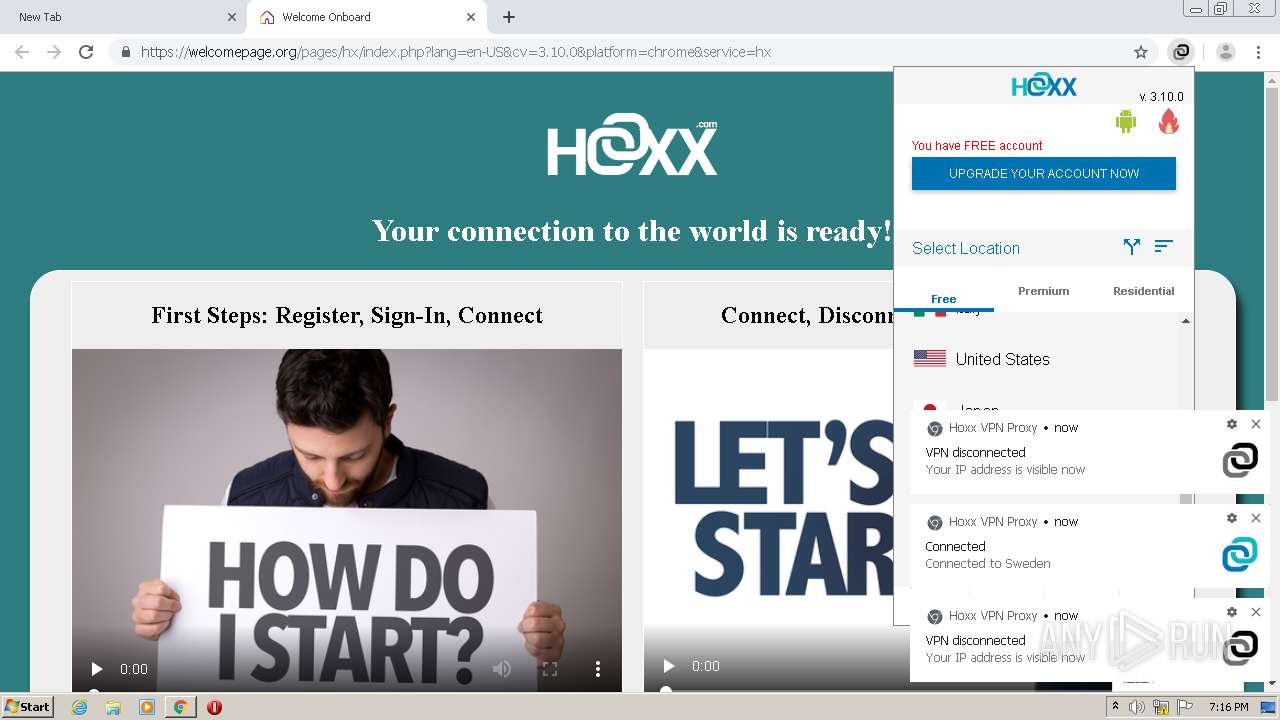This screenshot has height=720, width=1280.
Task: Mute the How Do I Start video
Action: [x=502, y=669]
